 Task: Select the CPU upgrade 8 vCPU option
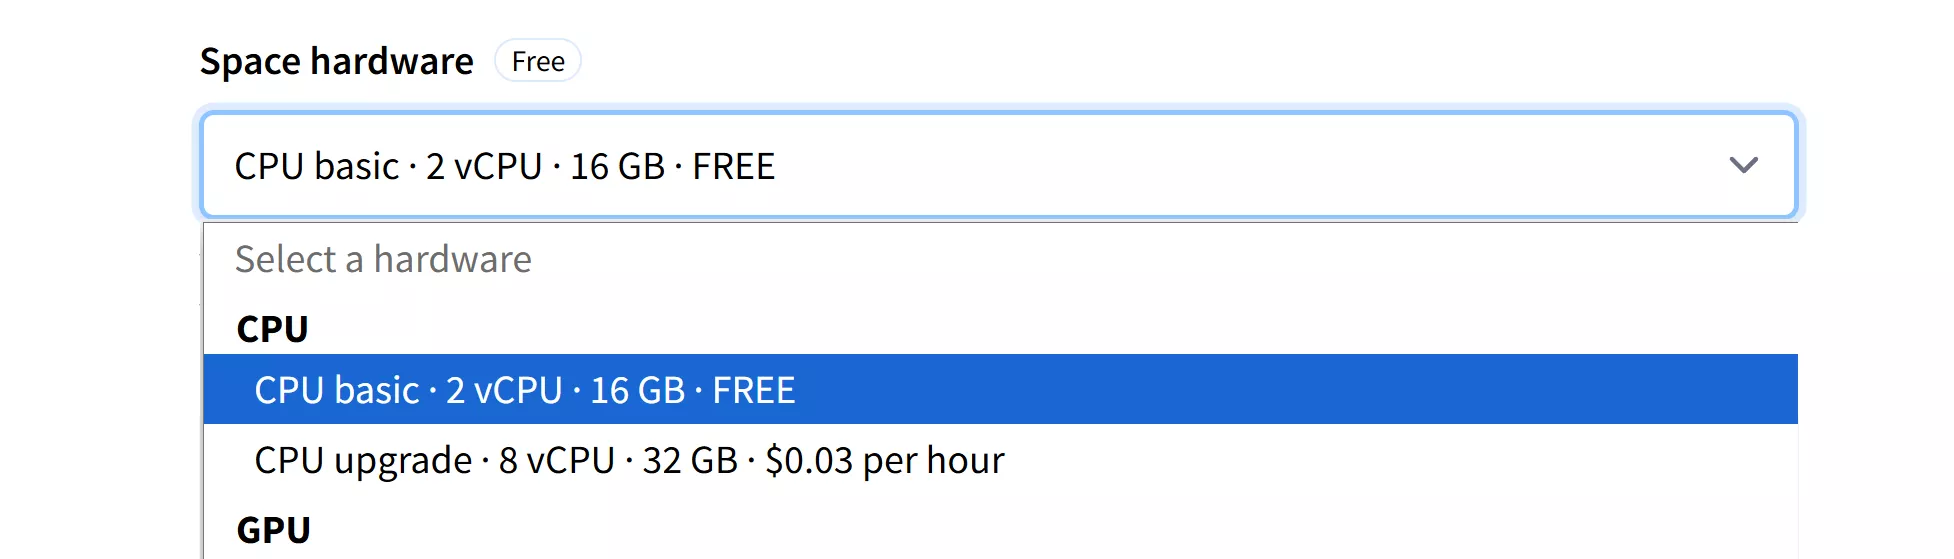[629, 461]
